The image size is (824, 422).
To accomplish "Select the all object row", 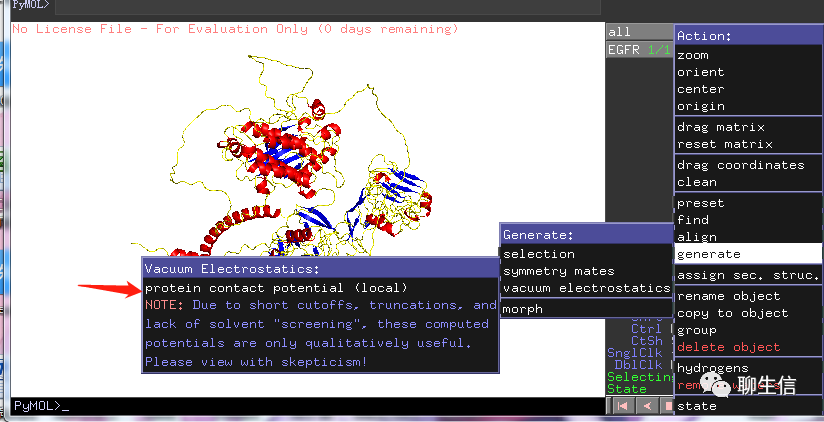I will point(640,32).
